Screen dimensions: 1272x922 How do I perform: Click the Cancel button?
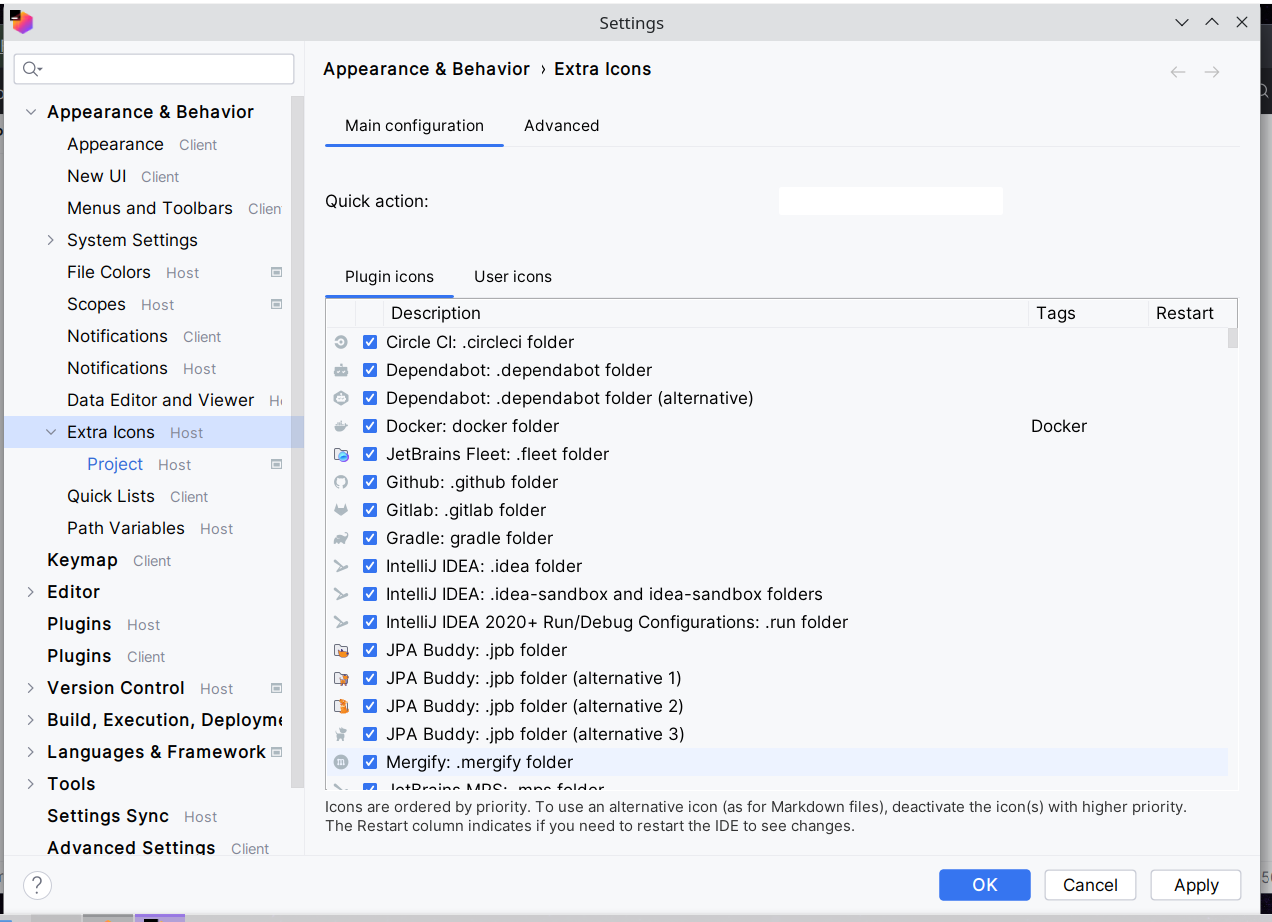tap(1089, 885)
